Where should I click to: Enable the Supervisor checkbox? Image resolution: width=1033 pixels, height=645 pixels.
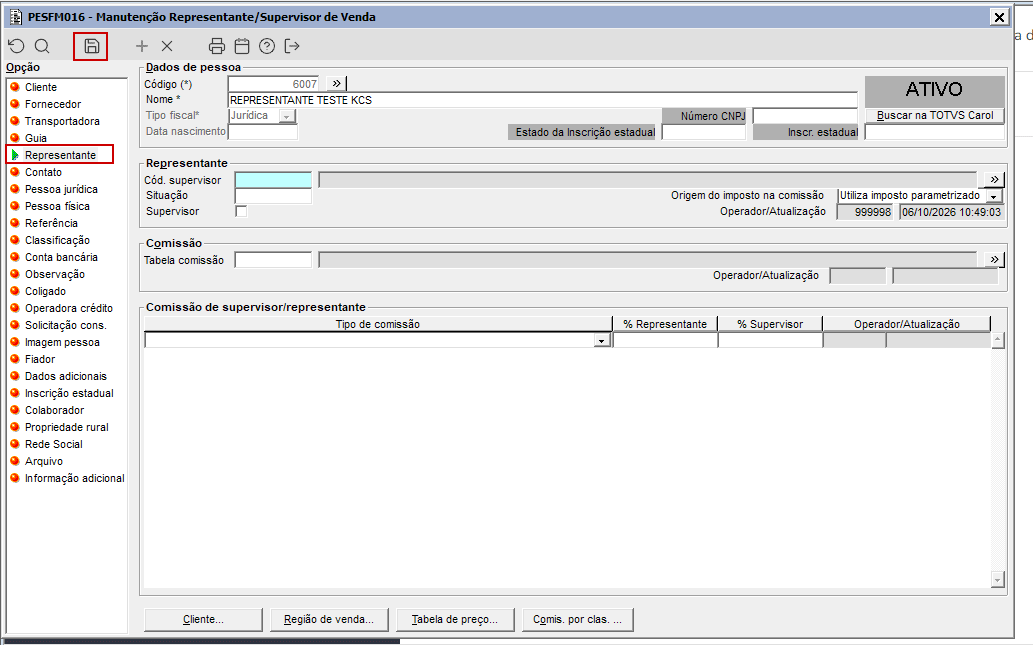point(241,211)
